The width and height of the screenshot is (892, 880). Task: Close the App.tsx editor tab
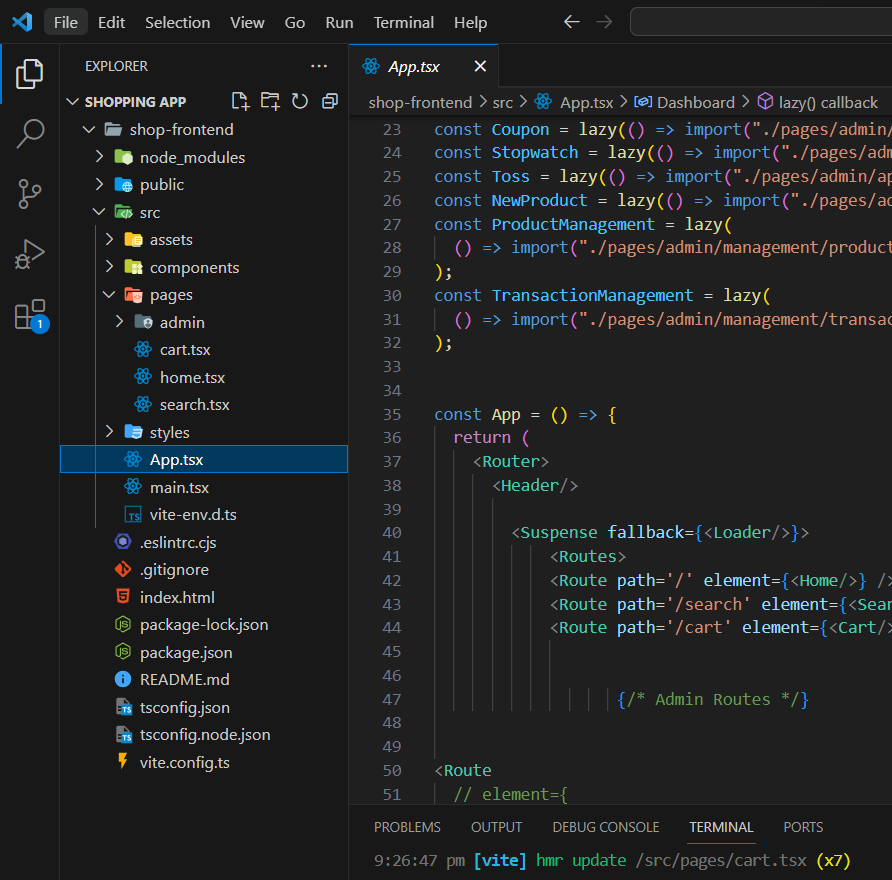click(x=480, y=67)
